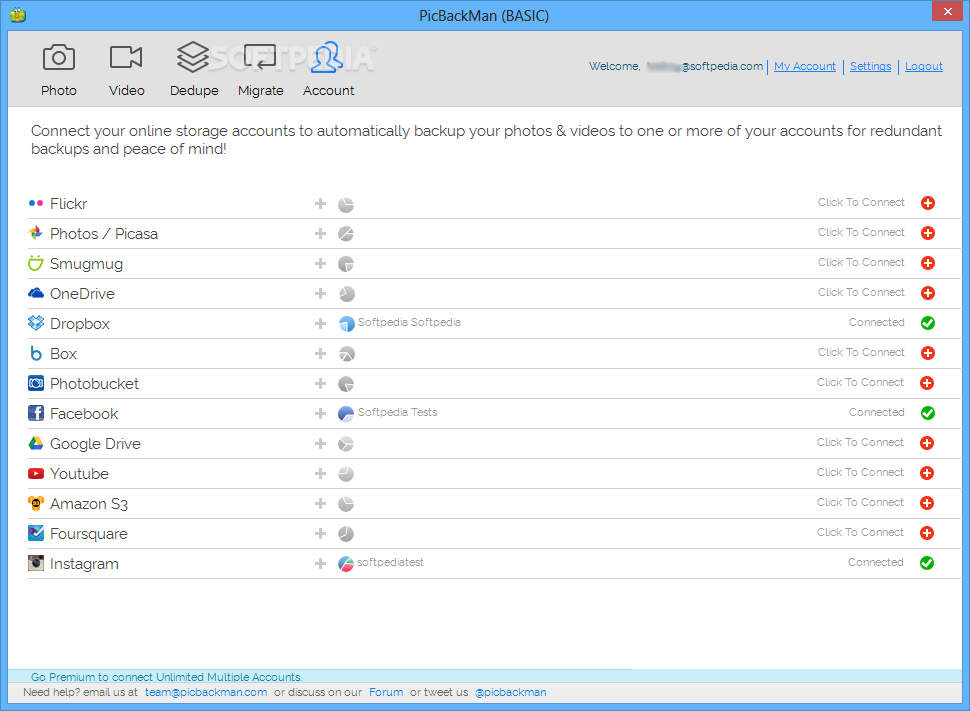This screenshot has height=711, width=970.
Task: Click green connected checkmark for Dropbox
Action: pos(927,323)
